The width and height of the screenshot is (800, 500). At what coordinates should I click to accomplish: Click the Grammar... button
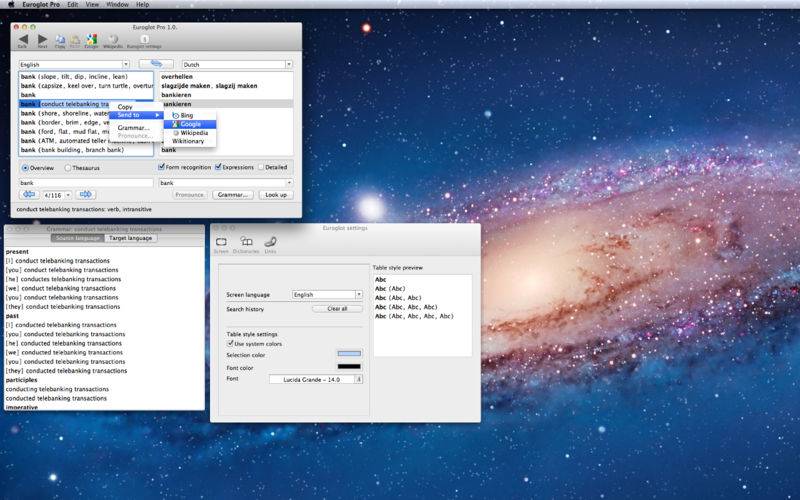pyautogui.click(x=233, y=194)
